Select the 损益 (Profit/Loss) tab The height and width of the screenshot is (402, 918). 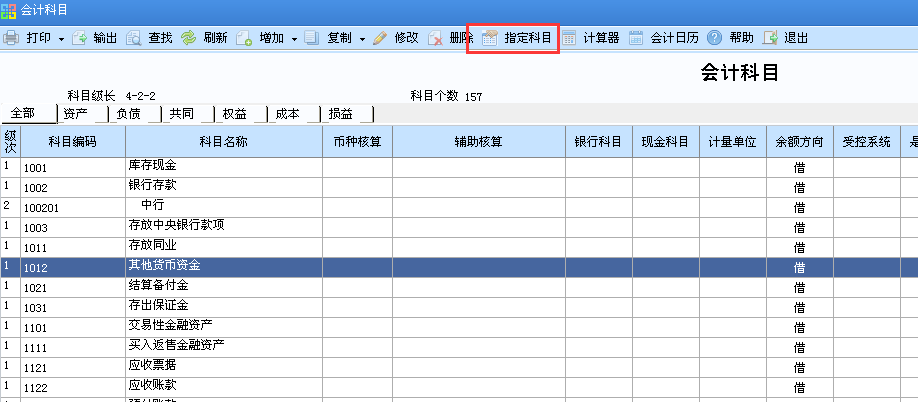[341, 114]
